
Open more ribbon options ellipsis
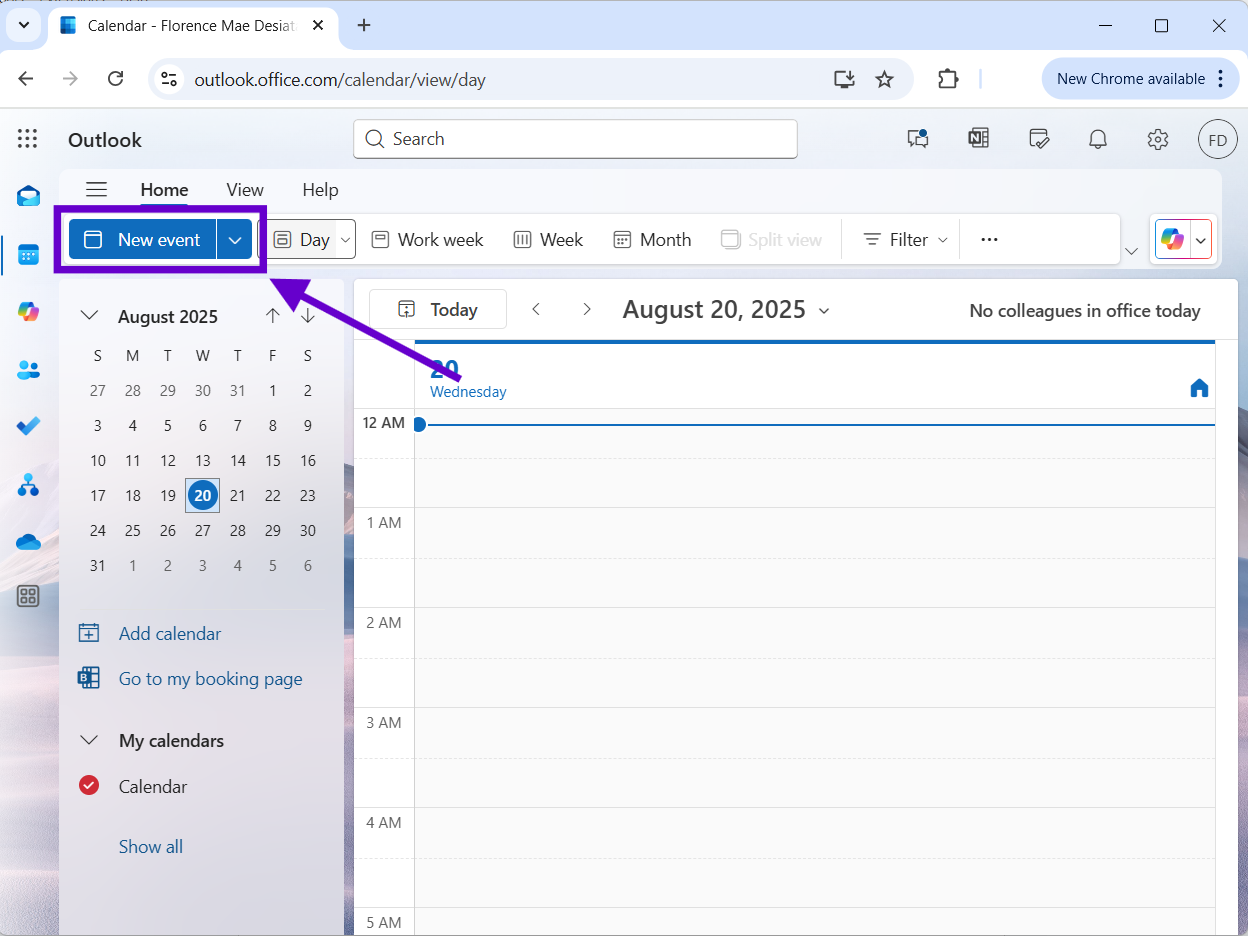989,240
